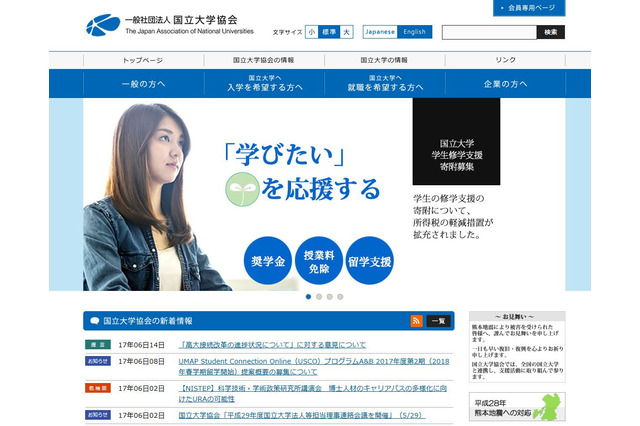Click the お知らせ tag beside 17年06月08日

coord(98,361)
